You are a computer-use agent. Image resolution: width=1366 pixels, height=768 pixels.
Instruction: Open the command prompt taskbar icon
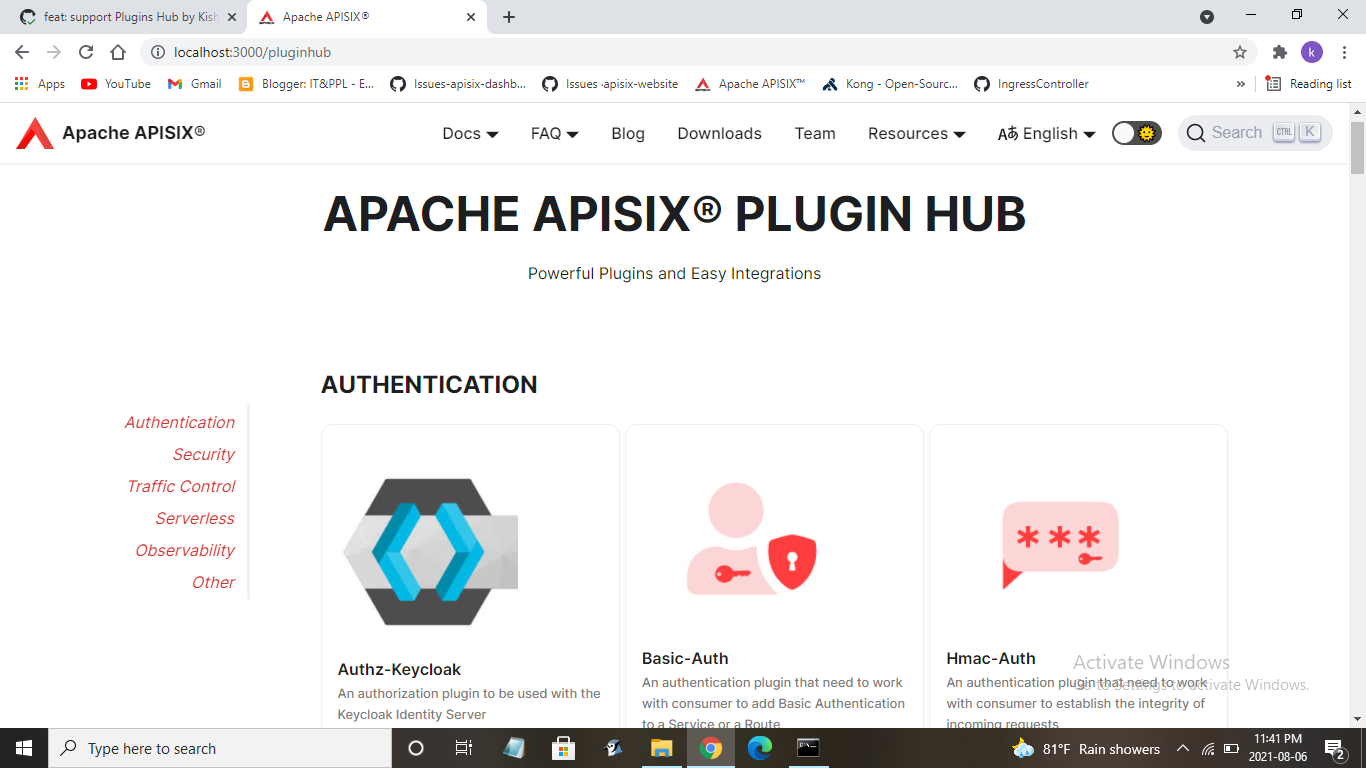(x=808, y=748)
